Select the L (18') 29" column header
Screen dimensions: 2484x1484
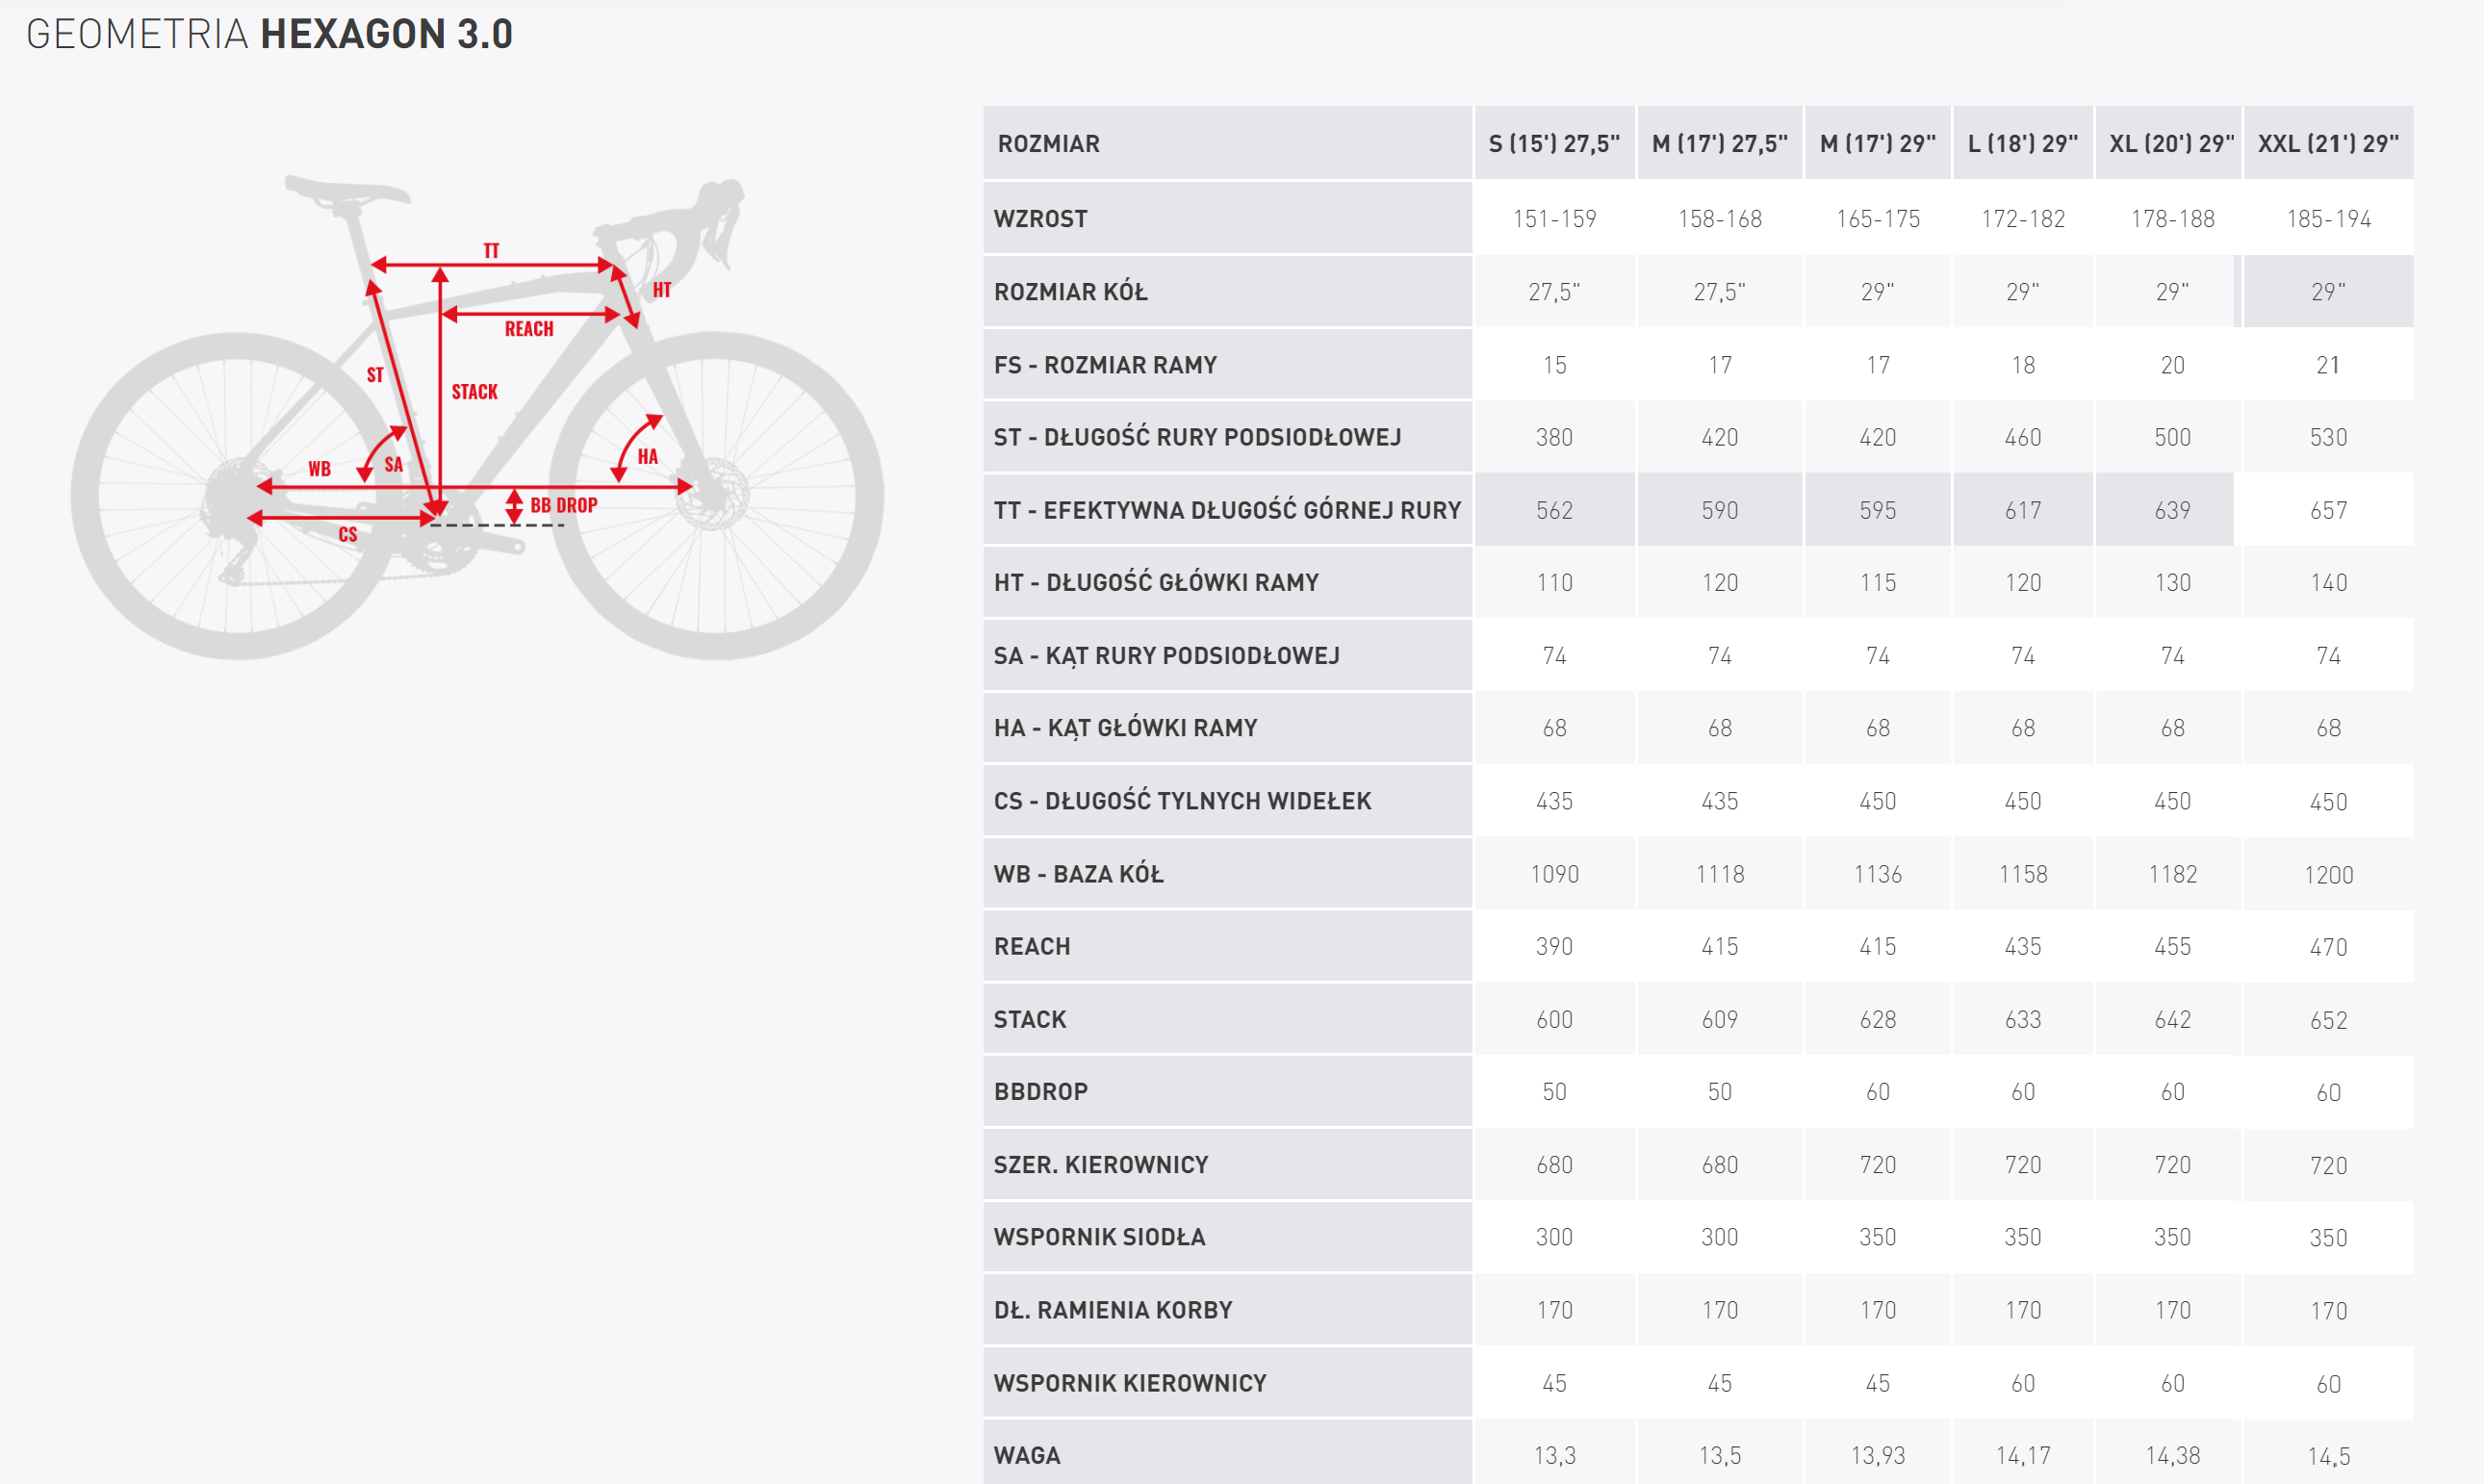tap(2022, 144)
